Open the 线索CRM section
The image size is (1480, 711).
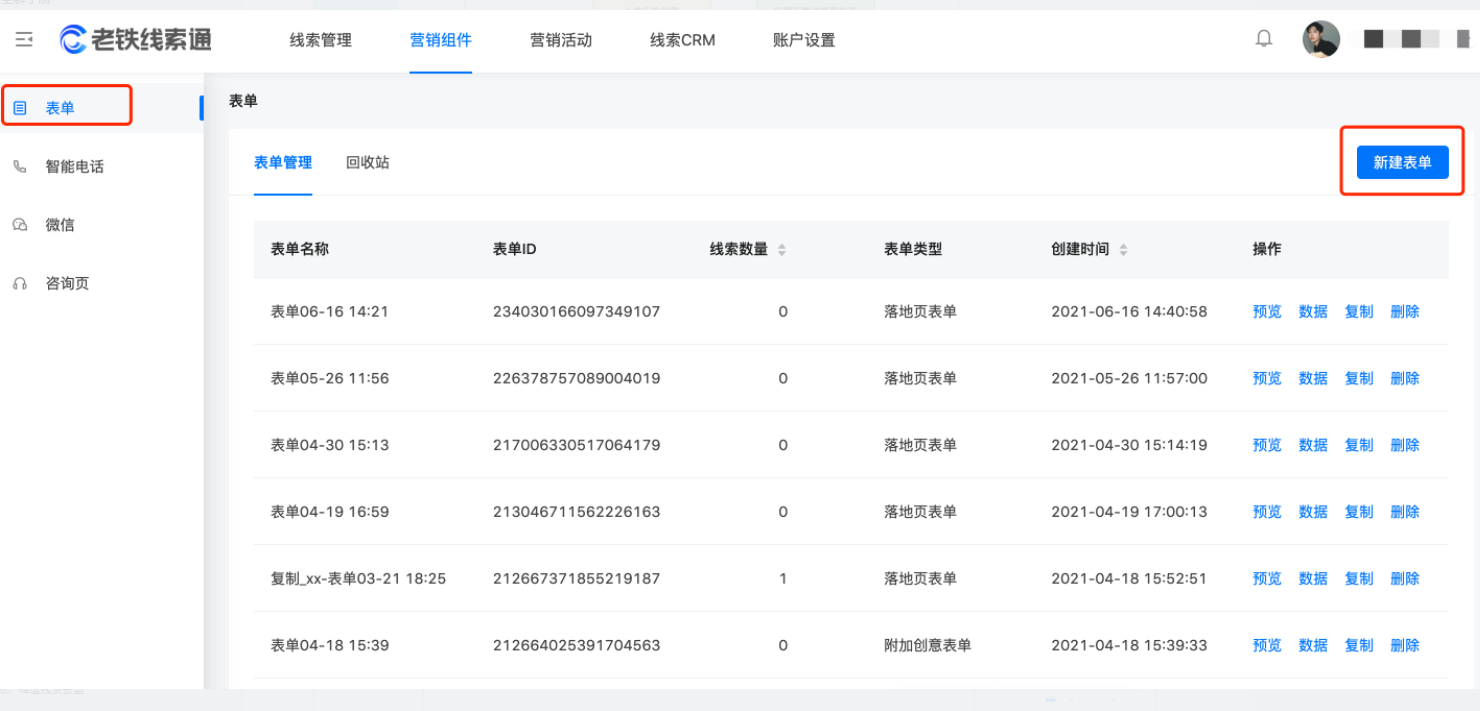pyautogui.click(x=681, y=40)
